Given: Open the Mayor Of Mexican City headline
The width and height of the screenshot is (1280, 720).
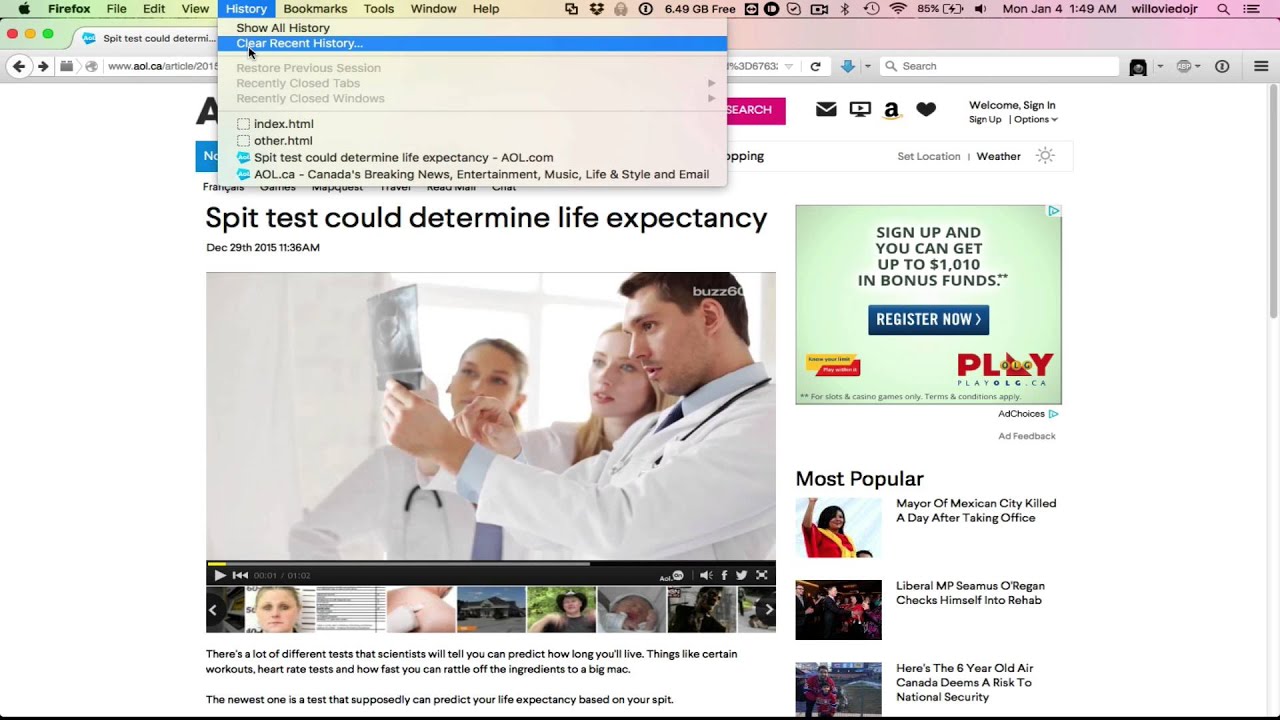Looking at the screenshot, I should tap(976, 511).
